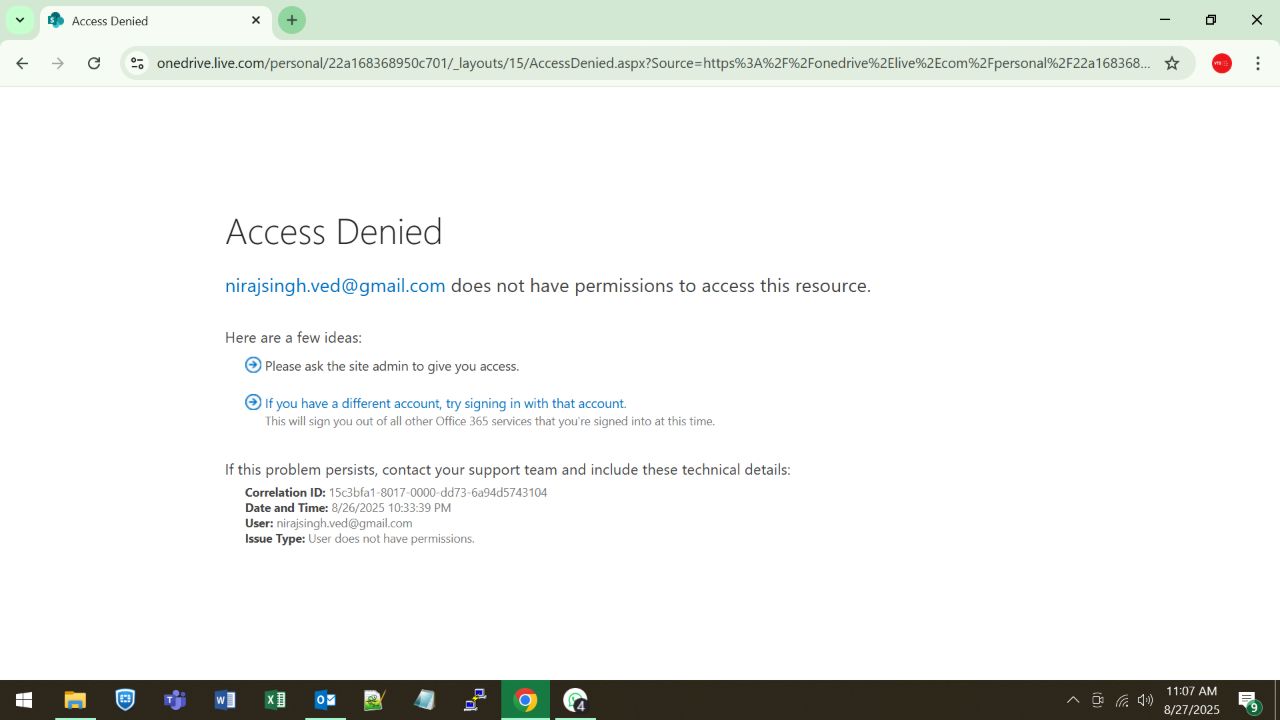Image resolution: width=1280 pixels, height=720 pixels.
Task: Open Excel from the taskbar
Action: tap(275, 700)
